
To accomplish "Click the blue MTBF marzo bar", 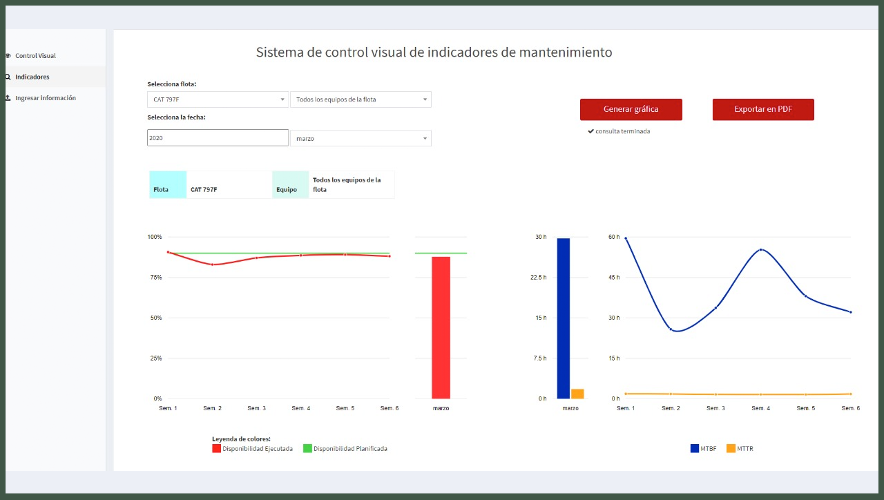I will pyautogui.click(x=563, y=318).
